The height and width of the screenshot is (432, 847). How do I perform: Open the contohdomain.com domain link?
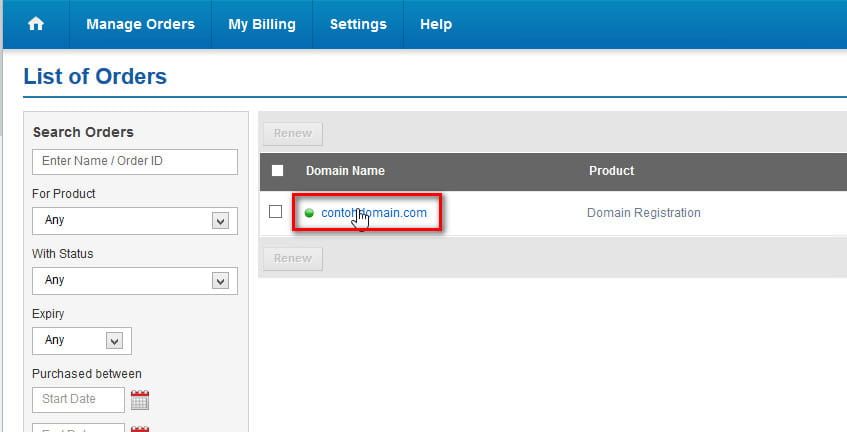point(374,213)
